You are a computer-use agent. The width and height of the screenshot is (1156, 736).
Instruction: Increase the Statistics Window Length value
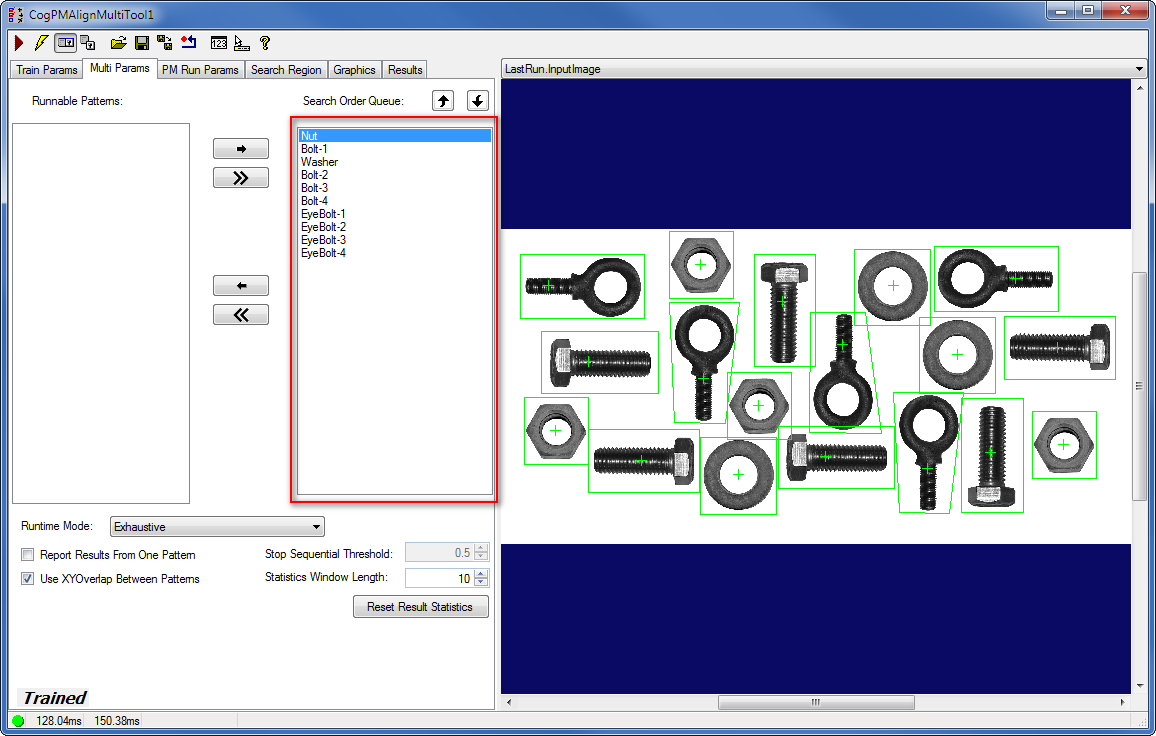tap(481, 574)
